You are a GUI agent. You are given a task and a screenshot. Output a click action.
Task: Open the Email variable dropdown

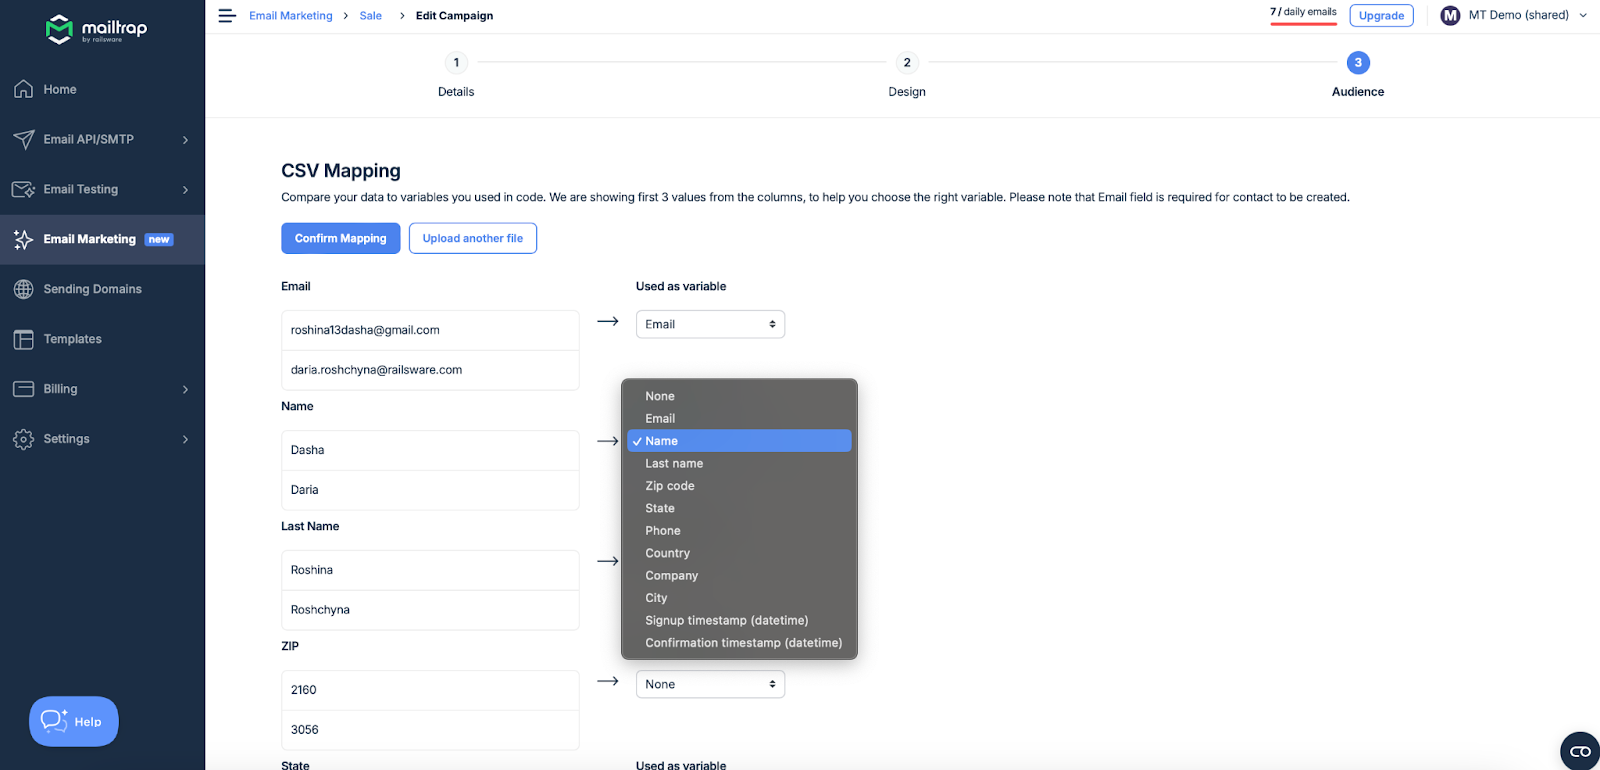click(x=710, y=324)
